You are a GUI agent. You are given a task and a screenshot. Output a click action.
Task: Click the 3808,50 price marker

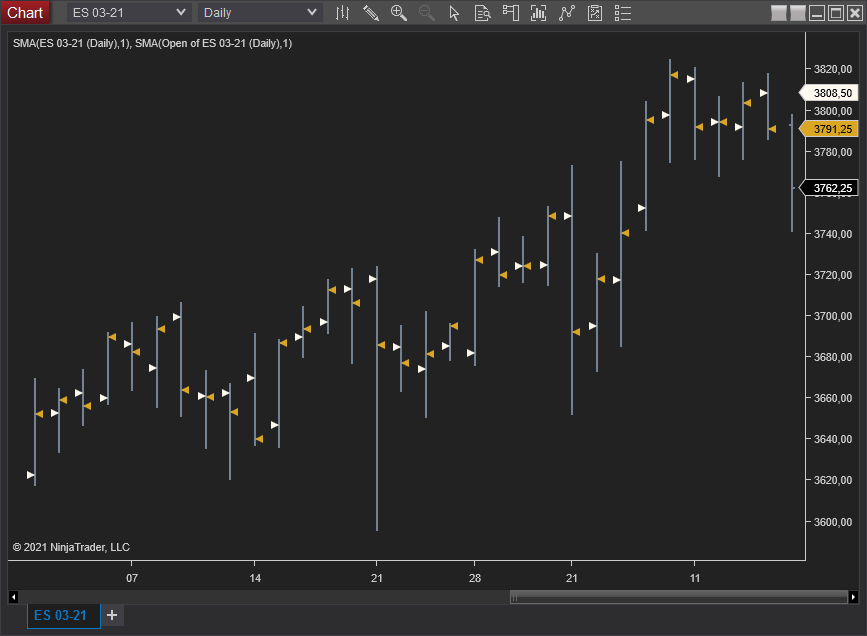pos(830,93)
